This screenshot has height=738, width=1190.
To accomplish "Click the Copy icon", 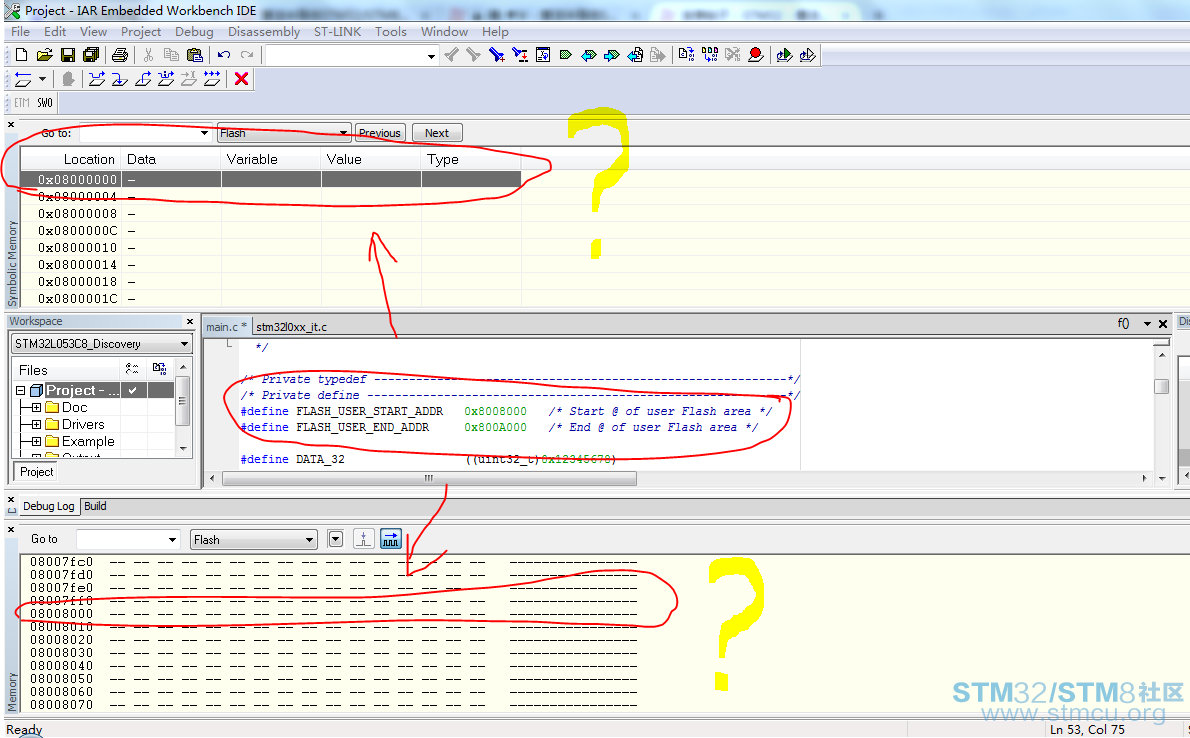I will pyautogui.click(x=172, y=55).
